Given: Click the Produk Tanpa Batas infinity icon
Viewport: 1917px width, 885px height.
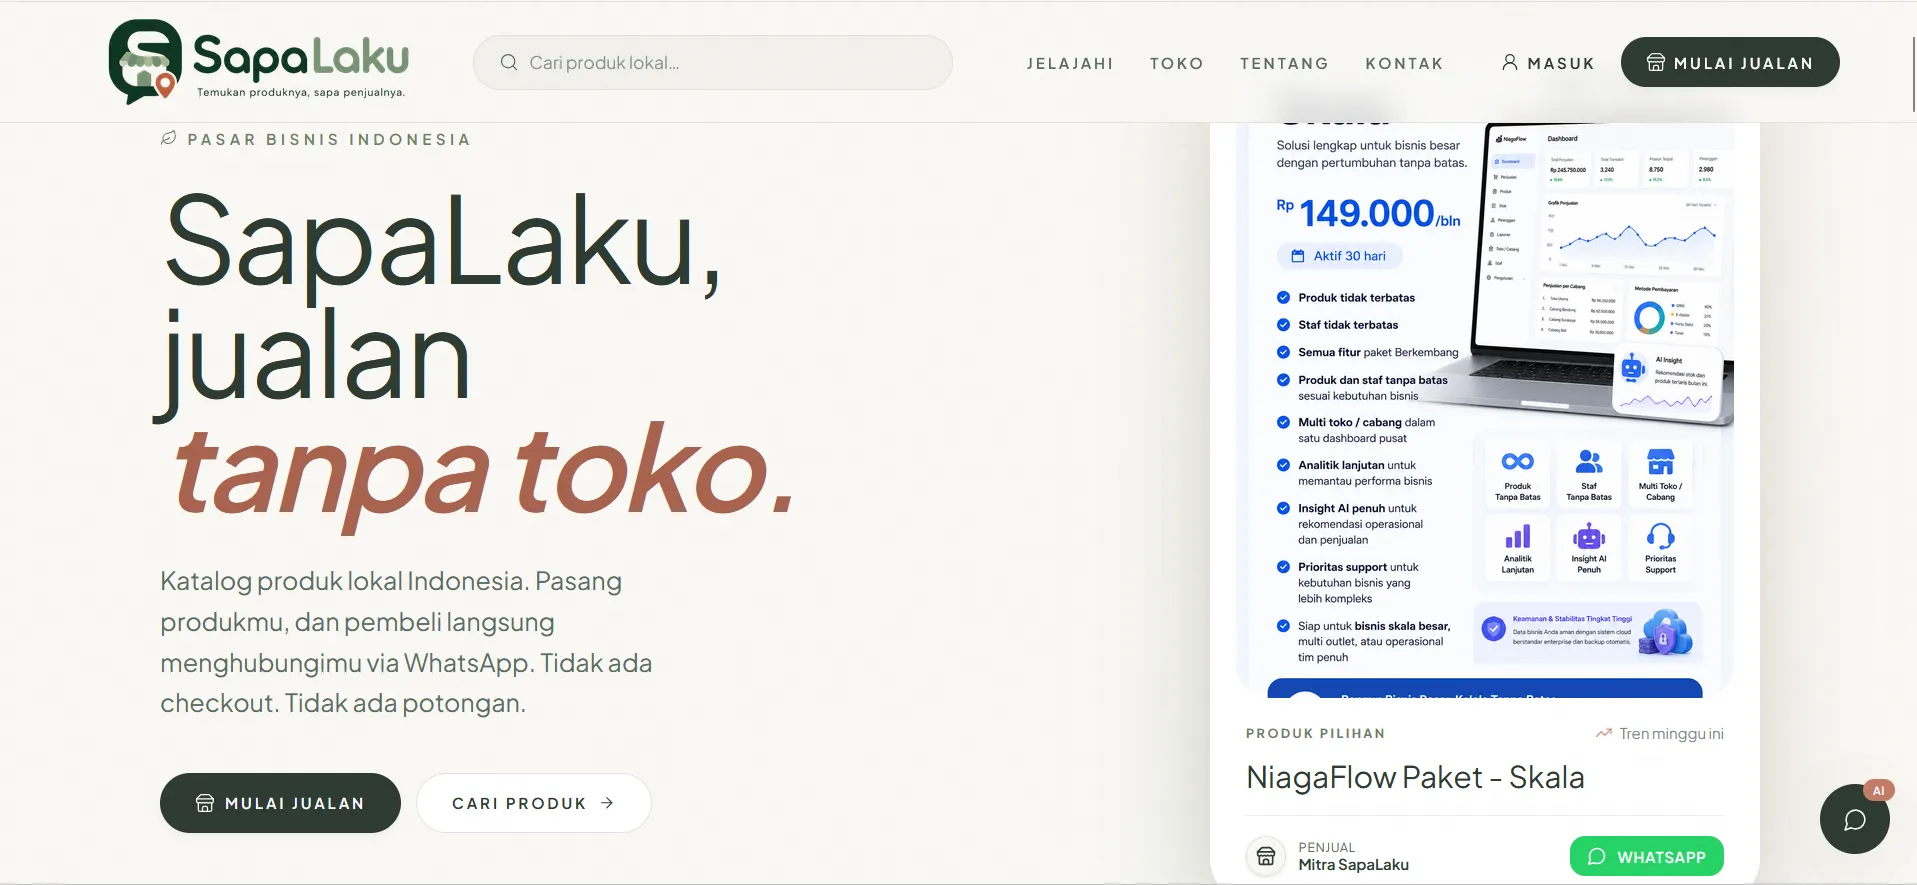Looking at the screenshot, I should [1517, 461].
